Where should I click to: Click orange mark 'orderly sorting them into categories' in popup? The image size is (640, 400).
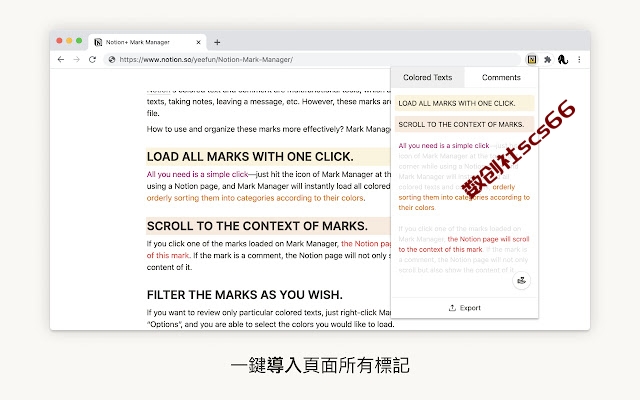coord(464,197)
